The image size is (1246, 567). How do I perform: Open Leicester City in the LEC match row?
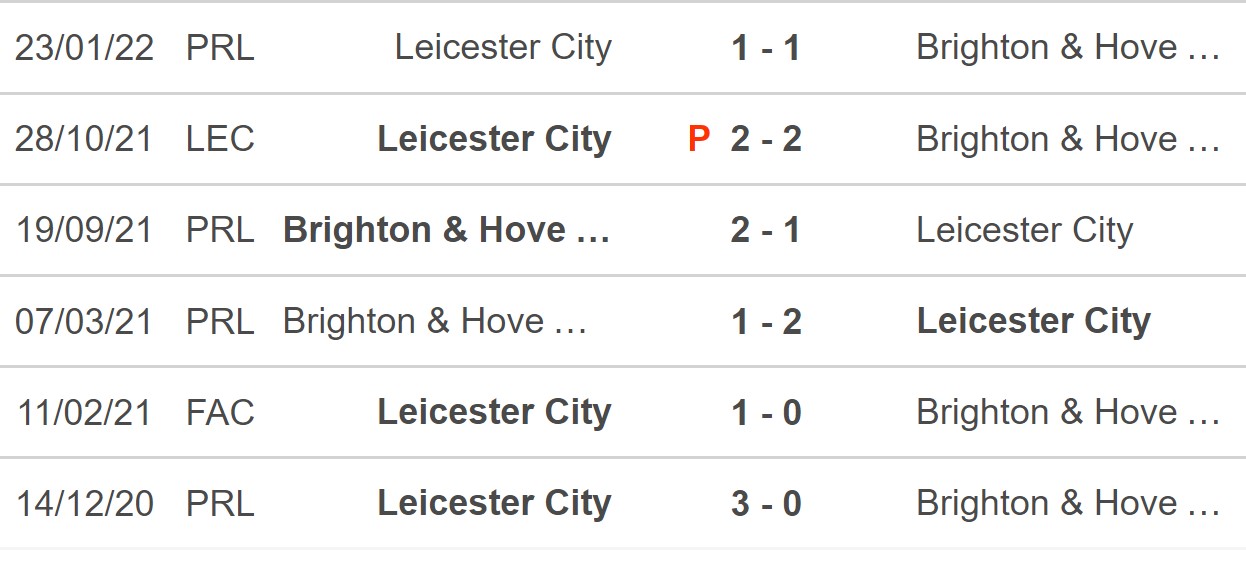click(x=494, y=139)
